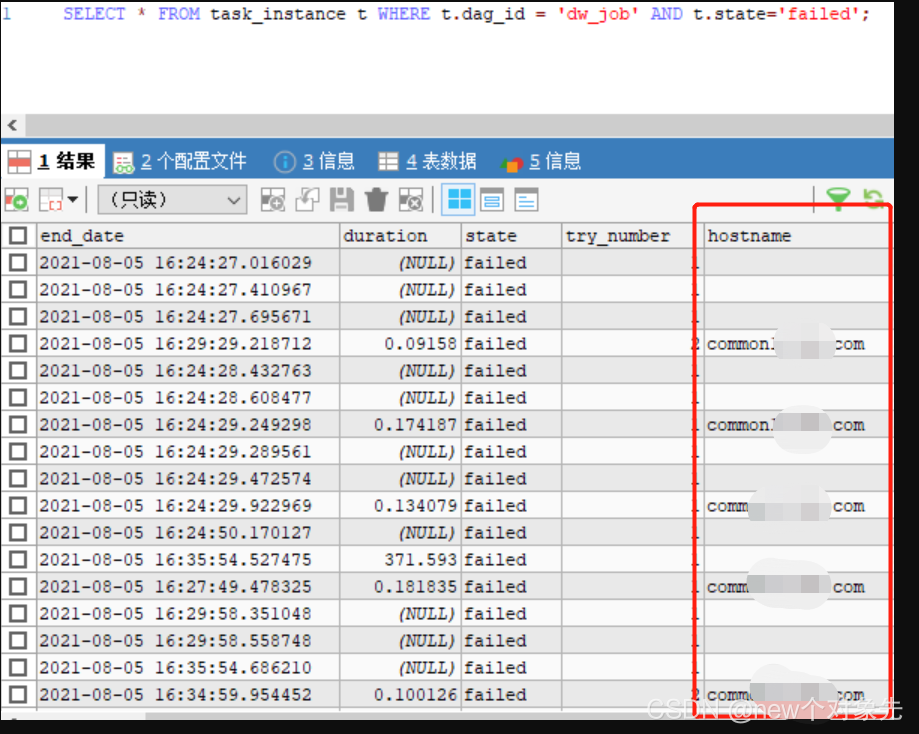
Task: Click the green filter funnel icon
Action: (838, 199)
